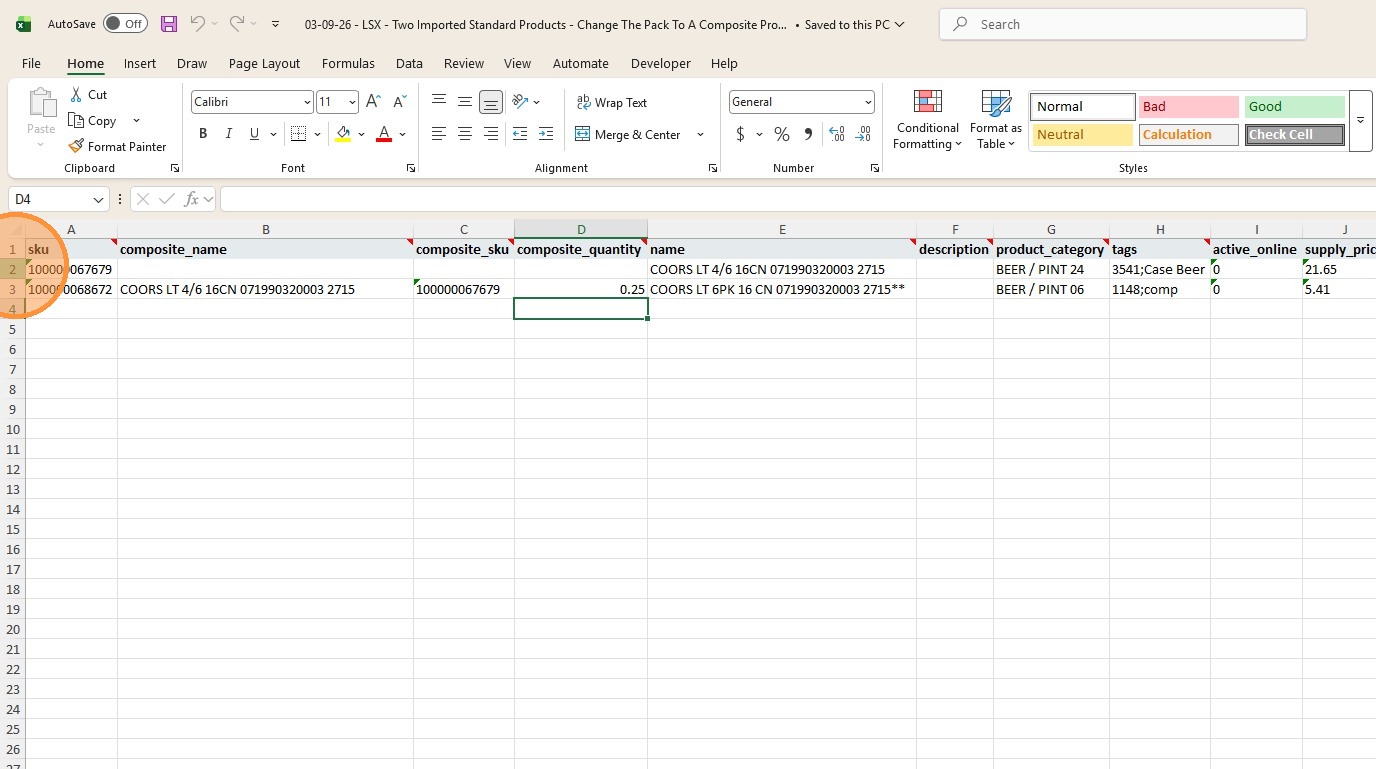
Task: Cut the selection with the scissors icon
Action: coord(76,94)
